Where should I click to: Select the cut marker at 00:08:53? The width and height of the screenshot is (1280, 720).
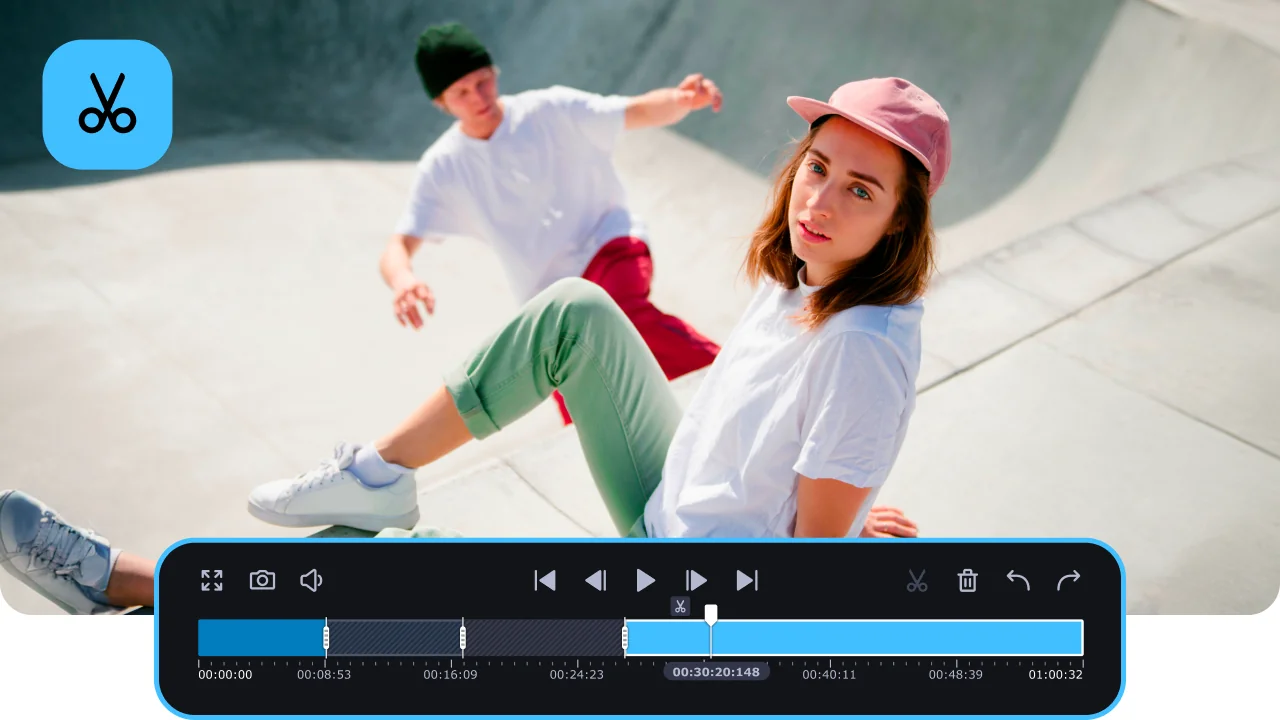click(x=326, y=637)
